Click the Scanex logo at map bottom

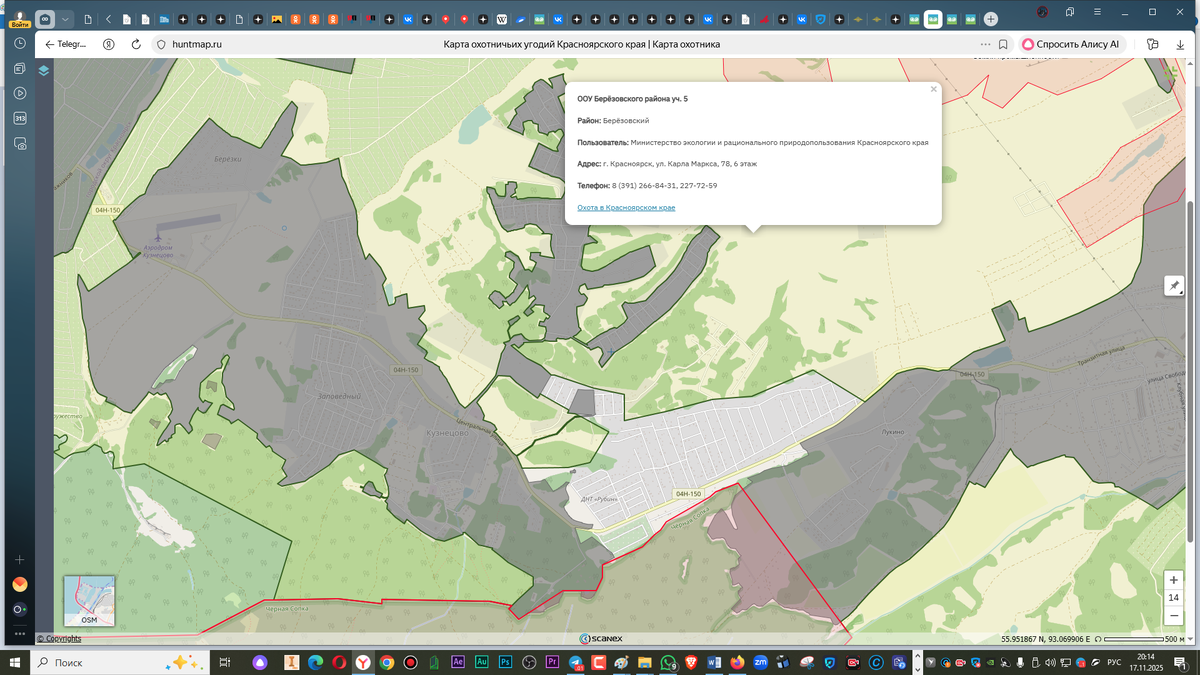(600, 638)
